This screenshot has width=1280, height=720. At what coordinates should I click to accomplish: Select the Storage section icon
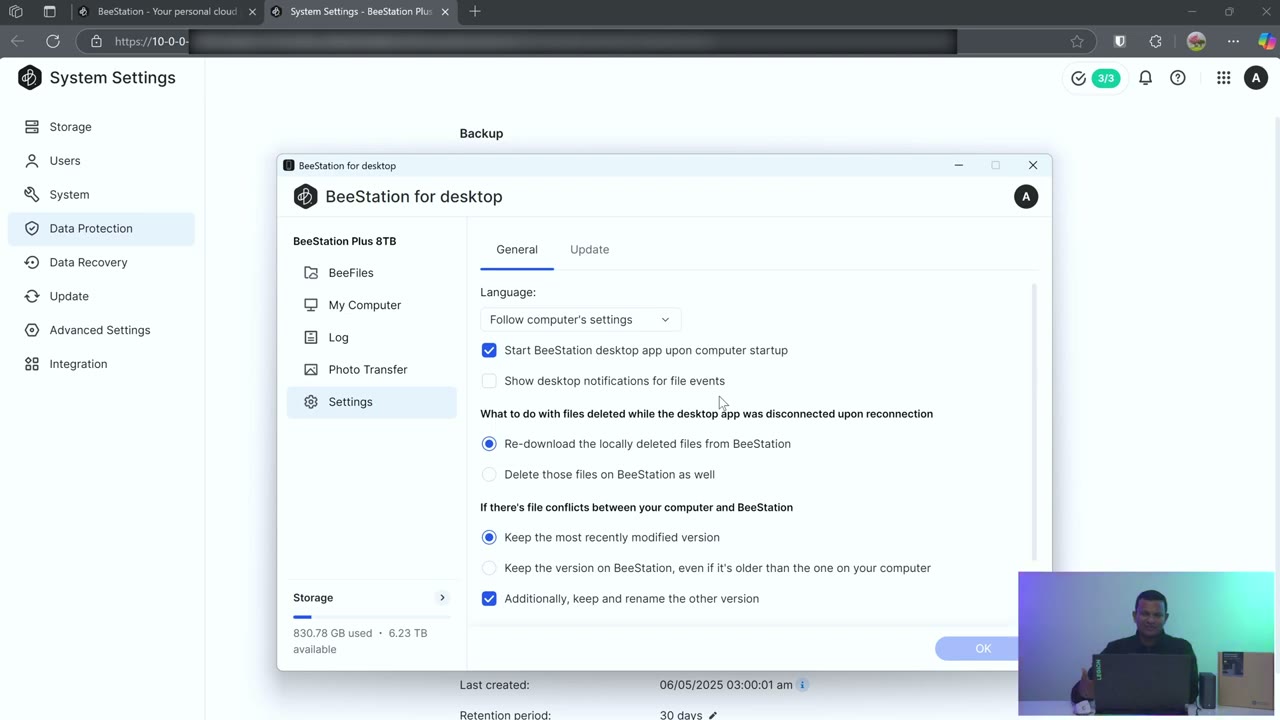(31, 126)
